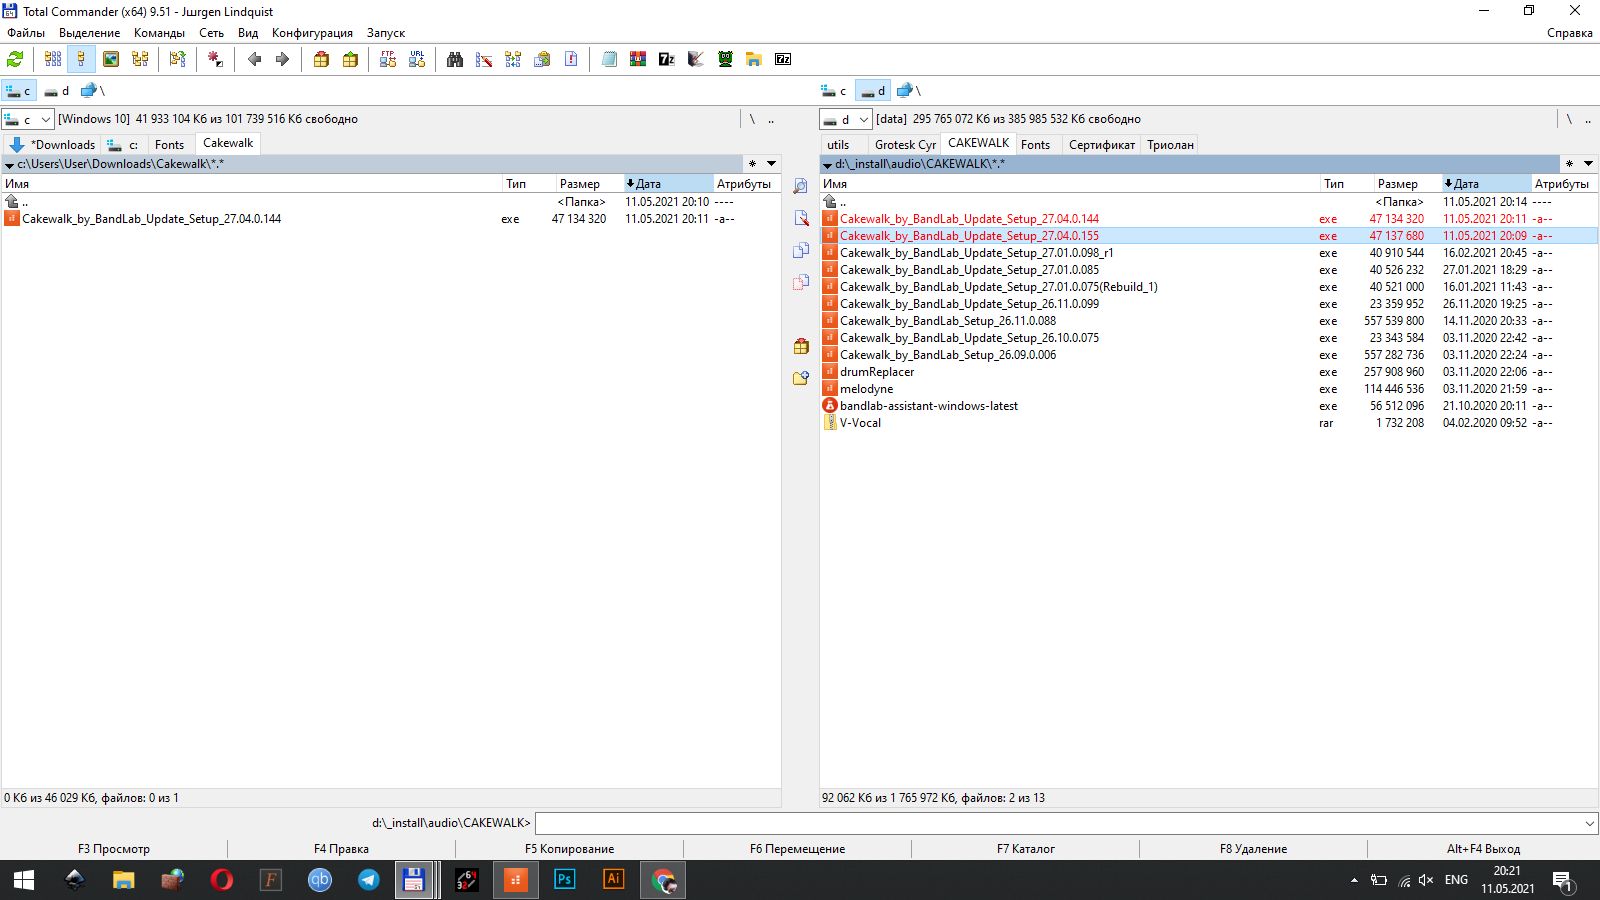Go forward with the right arrow
Image resolution: width=1600 pixels, height=900 pixels.
pos(282,59)
